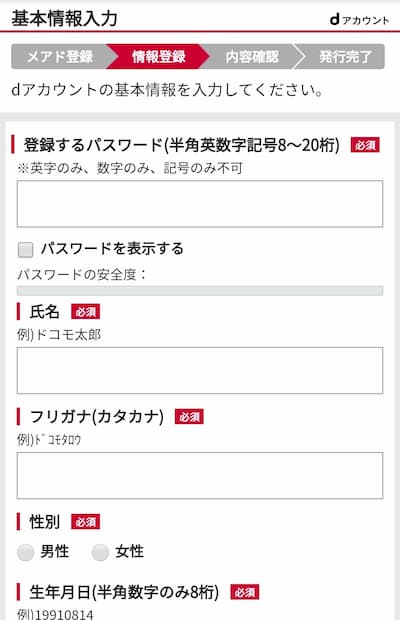
Task: Click the password strength meter bar
Action: [200, 291]
